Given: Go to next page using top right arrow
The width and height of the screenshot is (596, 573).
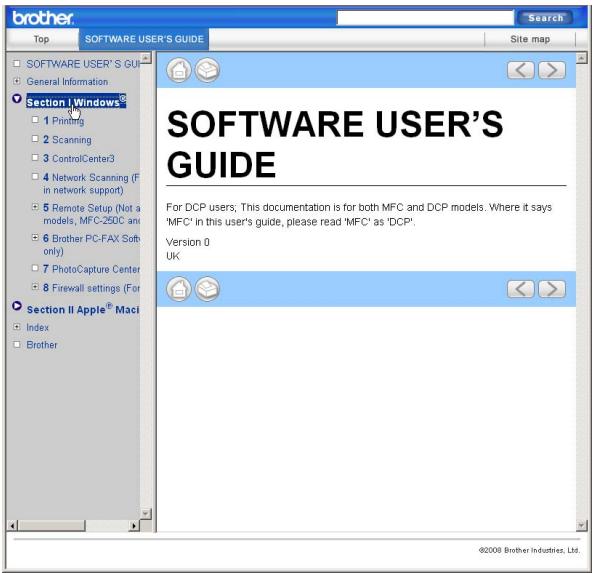Looking at the screenshot, I should 552,70.
